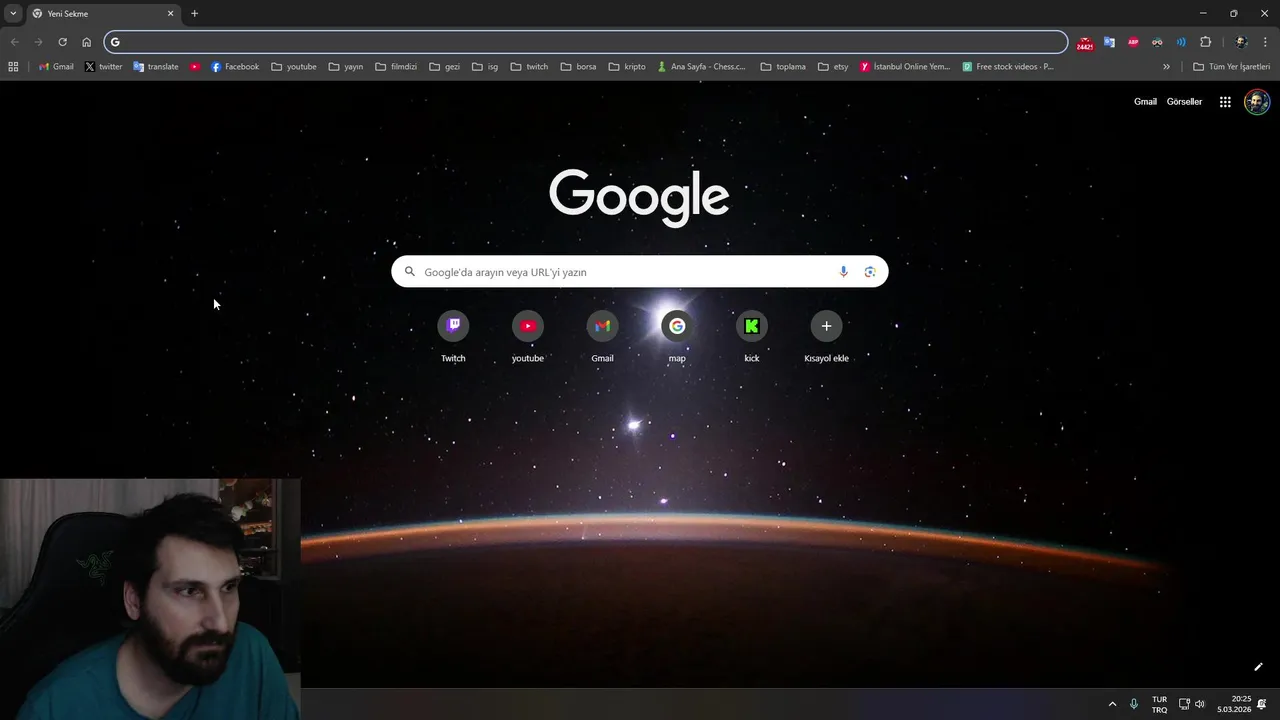
Task: Search by image with the Google Lens icon
Action: (870, 272)
